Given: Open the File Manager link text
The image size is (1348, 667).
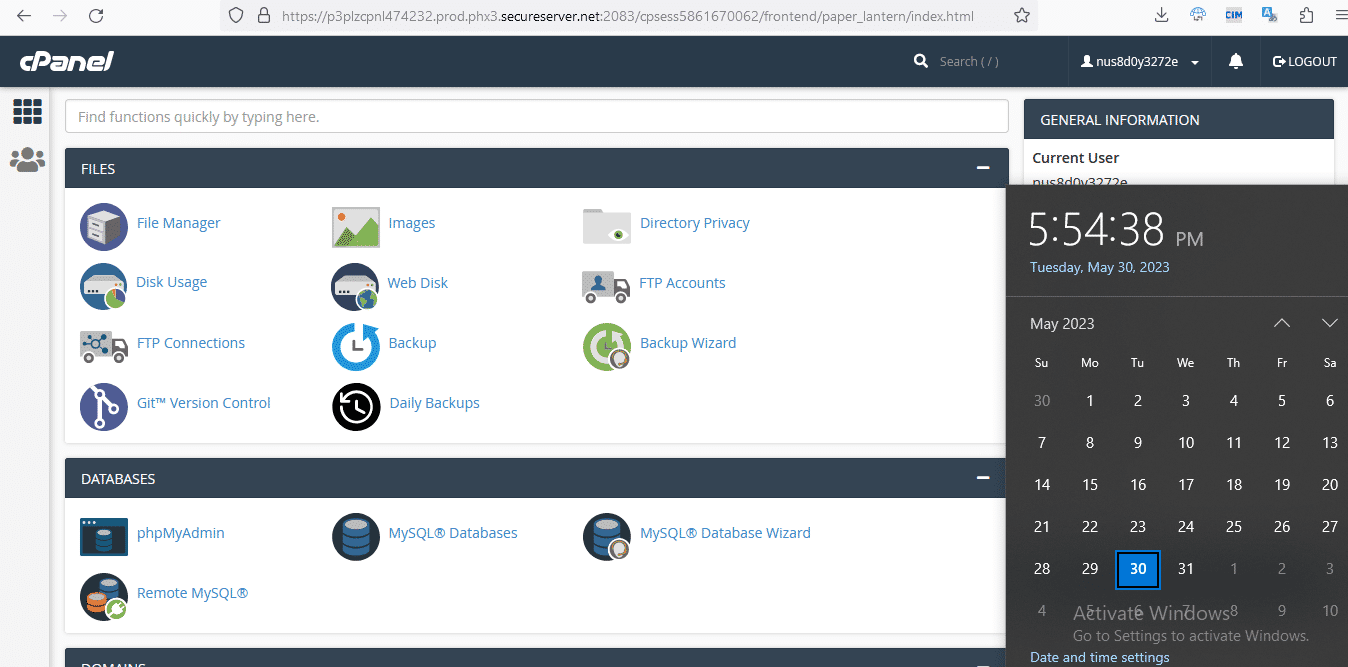Looking at the screenshot, I should click(178, 223).
